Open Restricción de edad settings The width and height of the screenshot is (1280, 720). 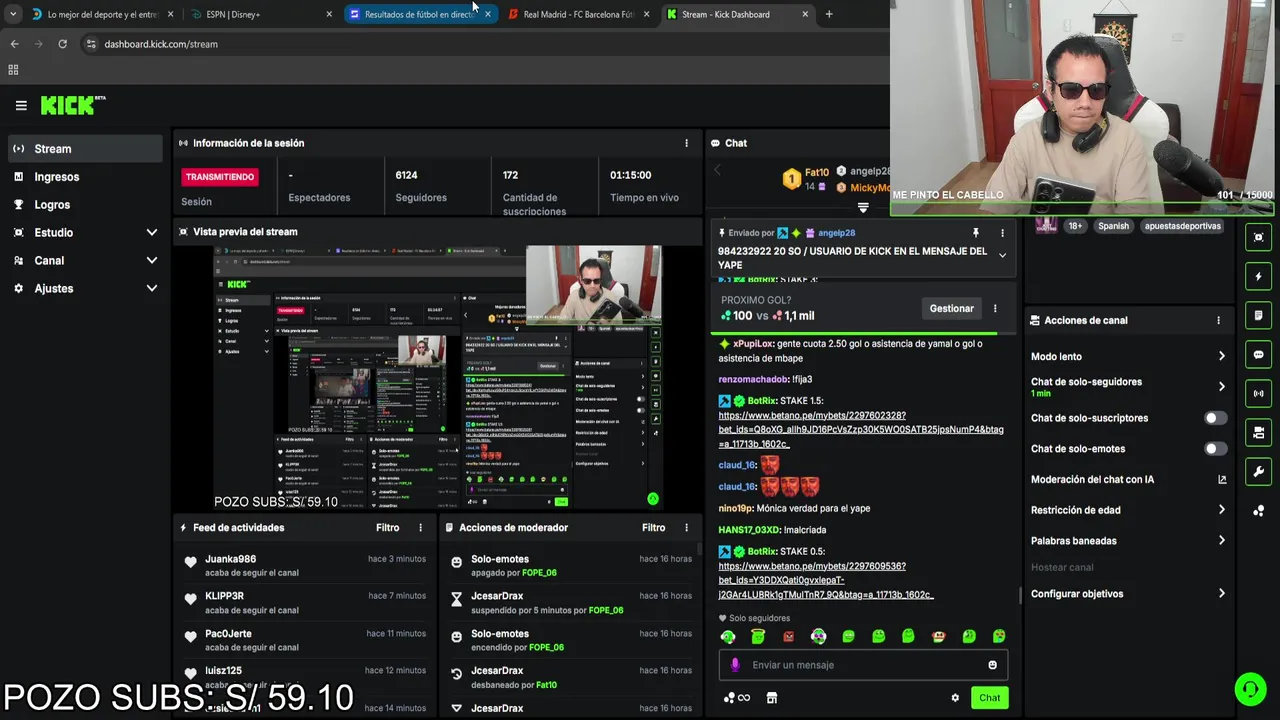(x=1128, y=510)
